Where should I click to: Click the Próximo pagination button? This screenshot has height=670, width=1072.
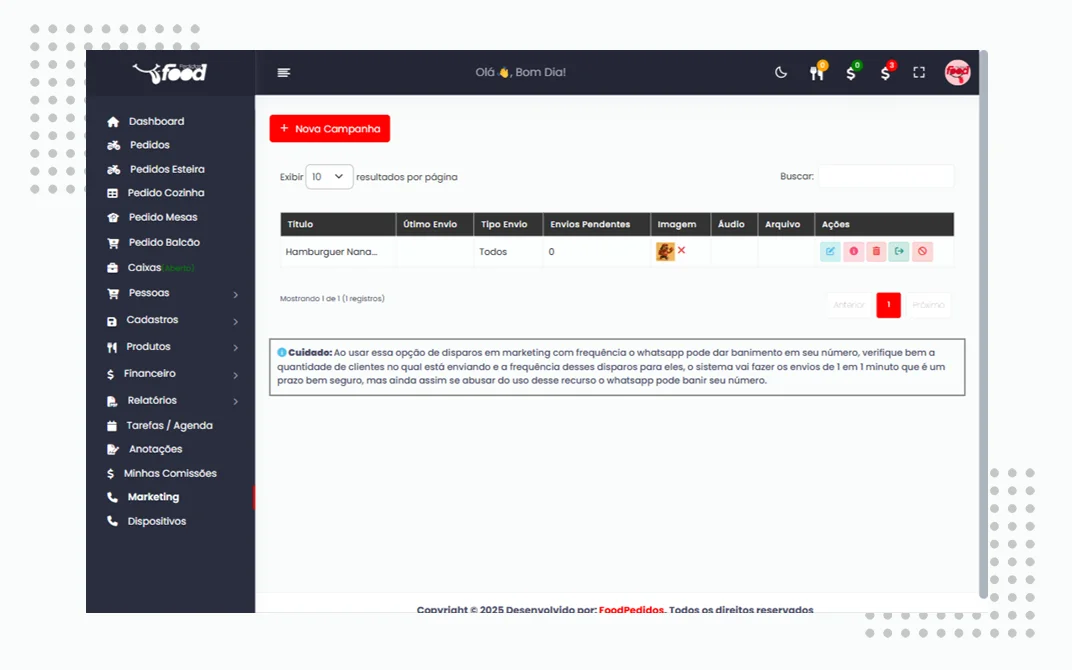(x=928, y=305)
